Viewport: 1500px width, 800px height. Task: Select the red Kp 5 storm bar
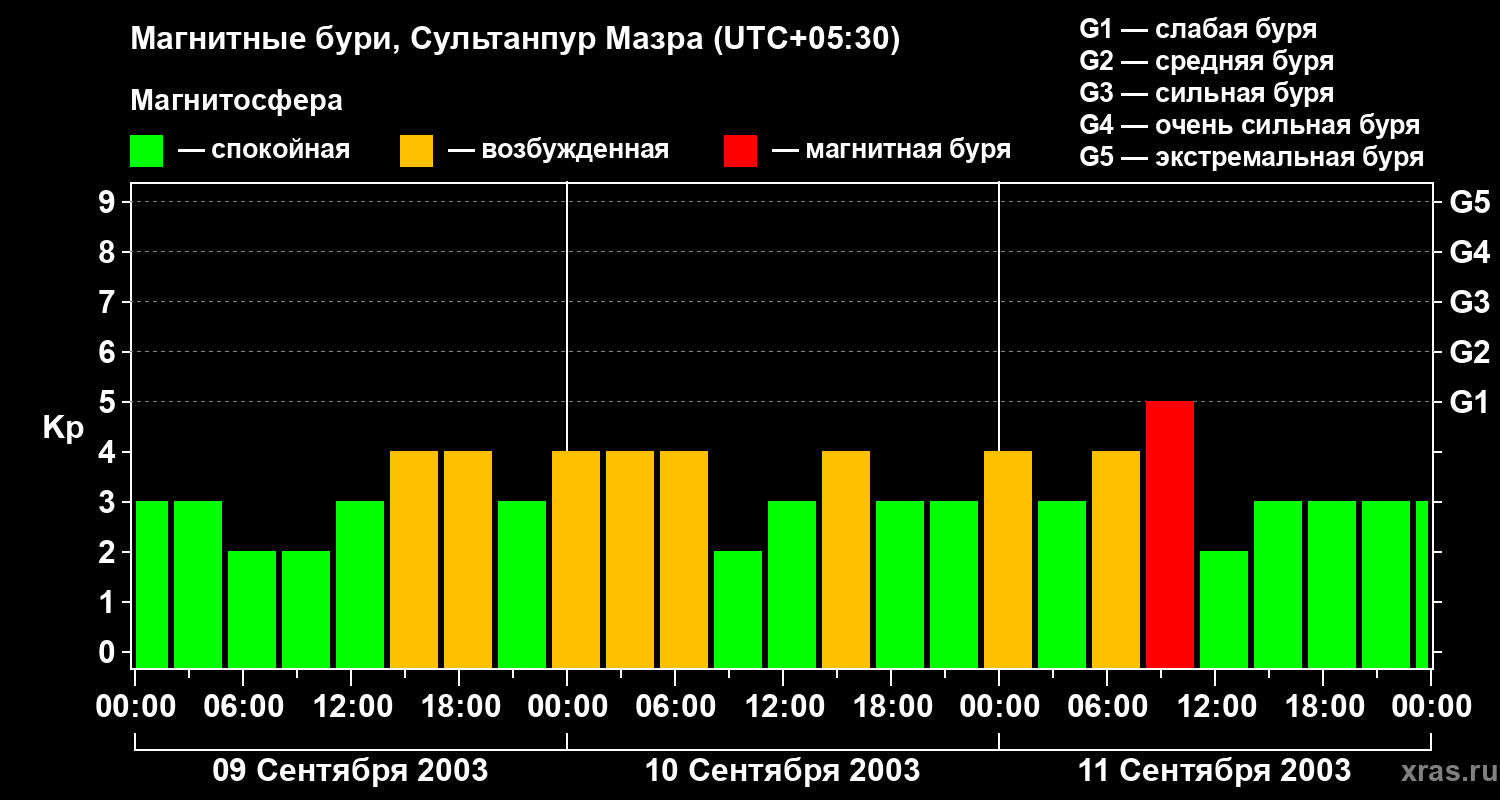[1170, 534]
